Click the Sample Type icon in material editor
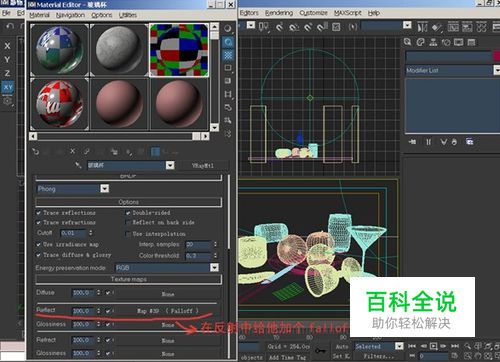The image size is (500, 362). click(228, 29)
